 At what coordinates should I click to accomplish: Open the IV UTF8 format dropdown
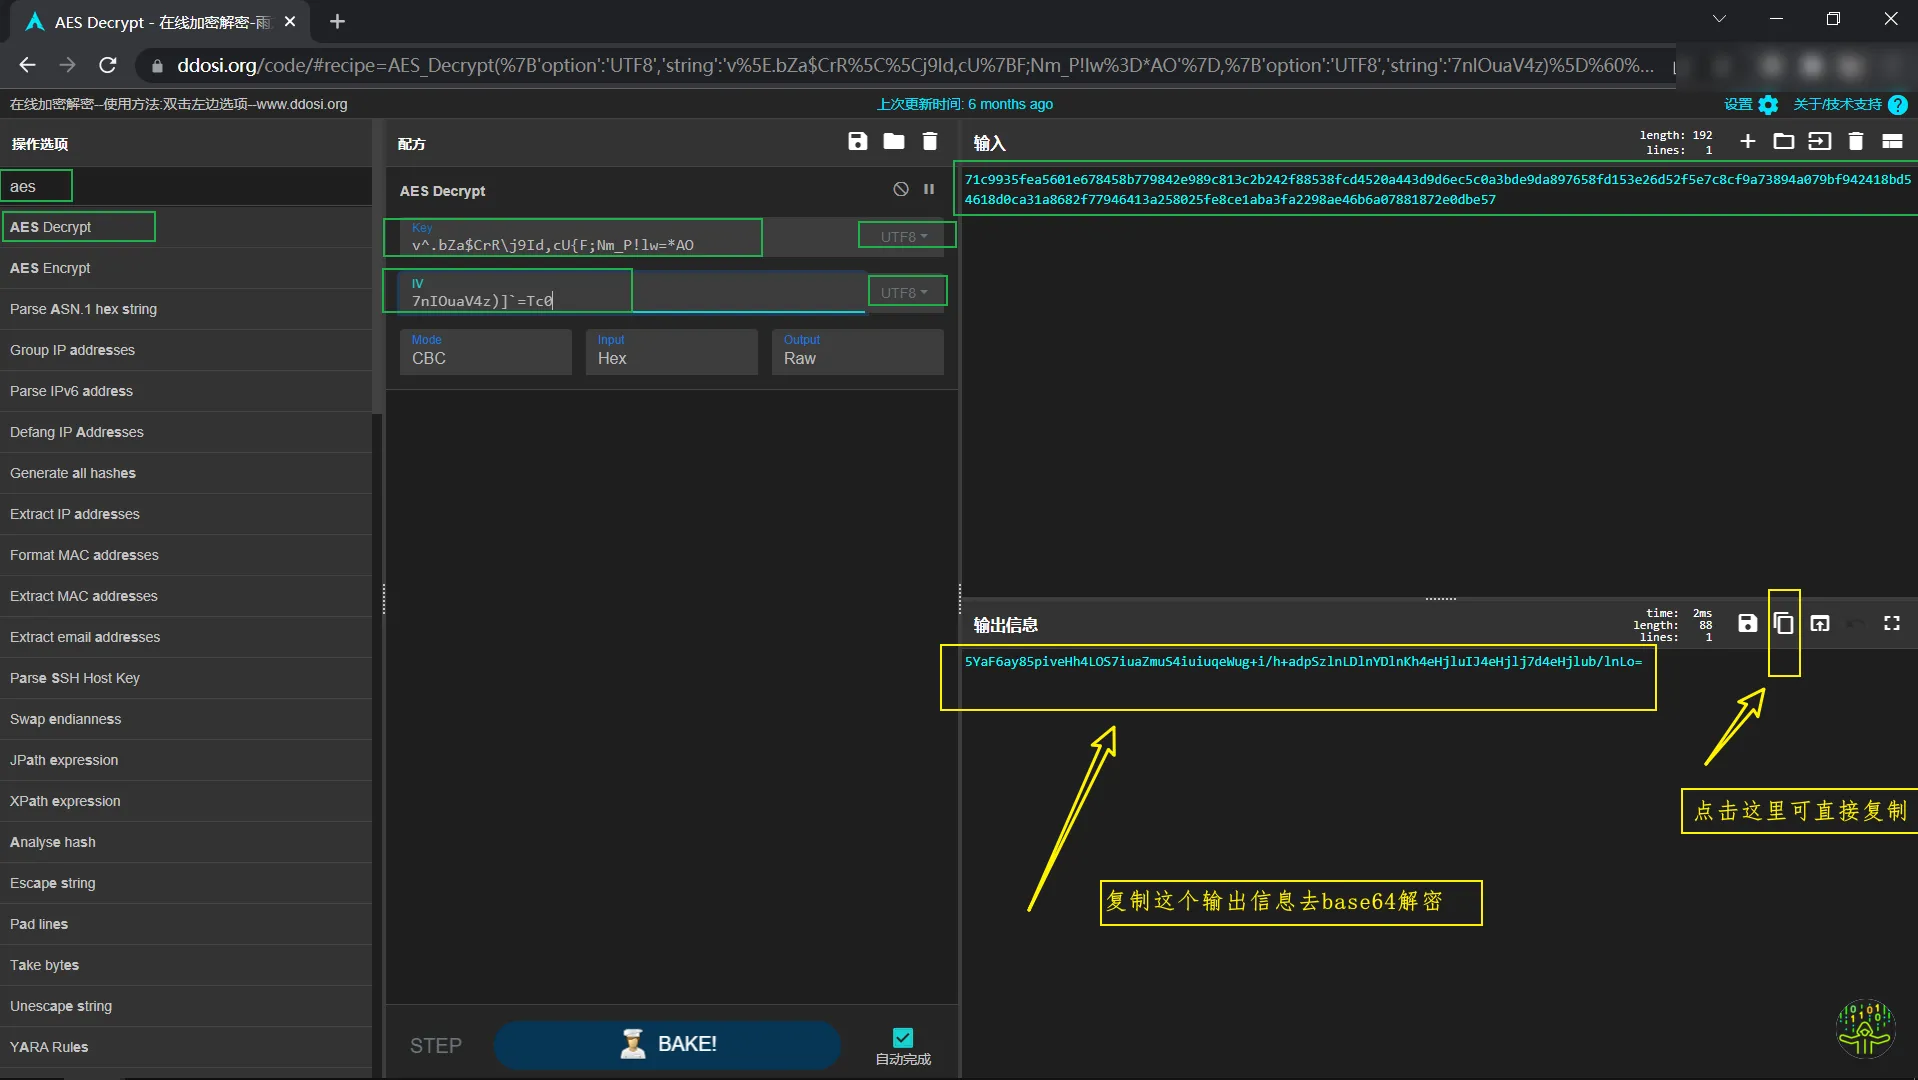pyautogui.click(x=905, y=293)
